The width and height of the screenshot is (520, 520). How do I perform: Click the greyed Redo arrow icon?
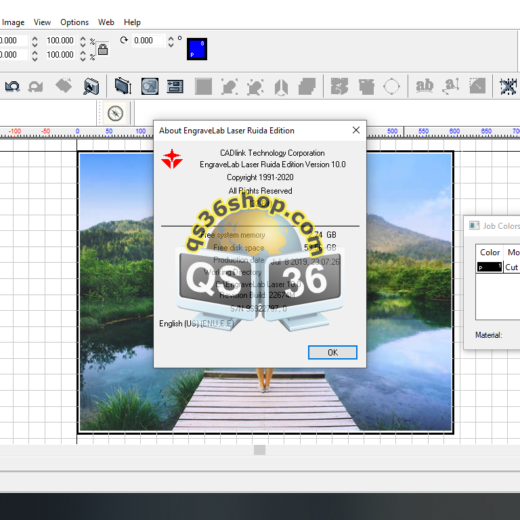[36, 87]
